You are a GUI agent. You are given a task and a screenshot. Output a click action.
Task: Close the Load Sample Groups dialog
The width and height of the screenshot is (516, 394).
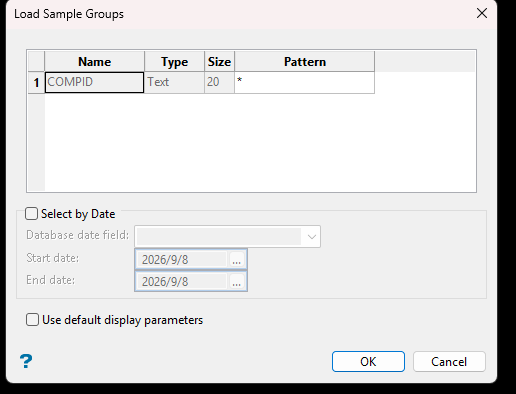(x=482, y=14)
